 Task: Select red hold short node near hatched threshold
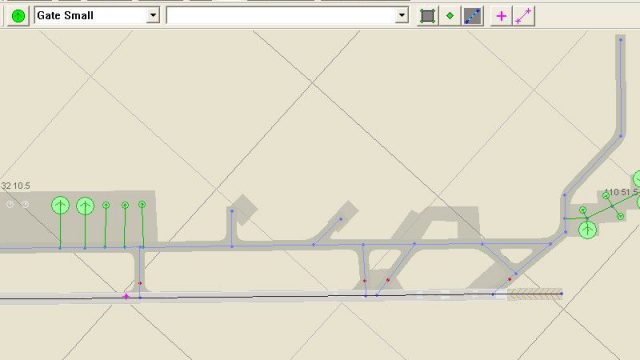[509, 279]
